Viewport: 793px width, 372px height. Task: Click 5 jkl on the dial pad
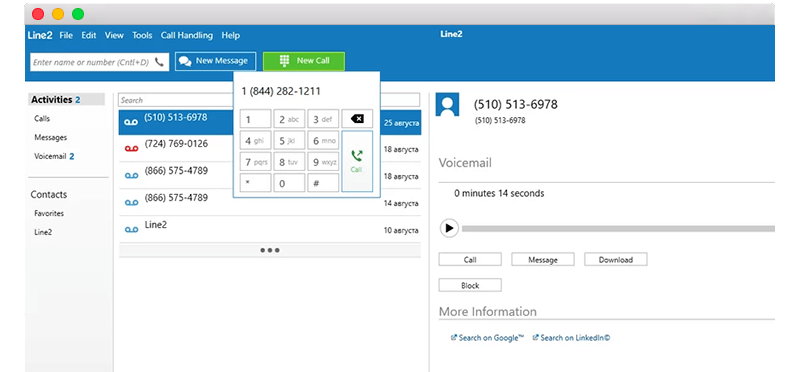point(289,141)
